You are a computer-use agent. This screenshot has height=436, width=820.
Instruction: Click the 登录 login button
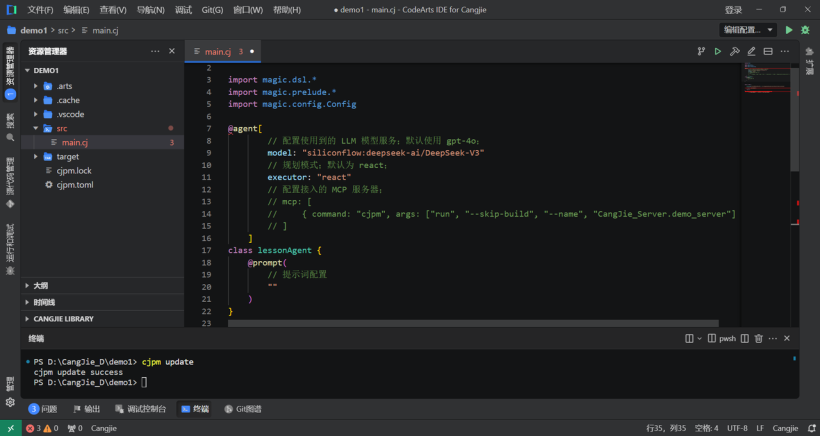[x=733, y=10]
